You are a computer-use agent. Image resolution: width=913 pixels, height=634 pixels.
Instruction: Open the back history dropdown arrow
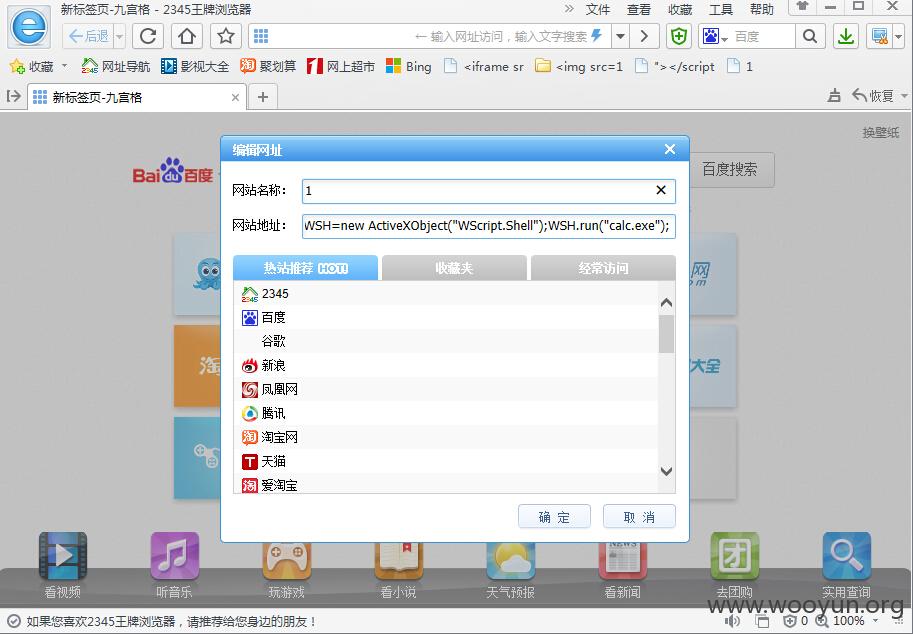pyautogui.click(x=119, y=37)
